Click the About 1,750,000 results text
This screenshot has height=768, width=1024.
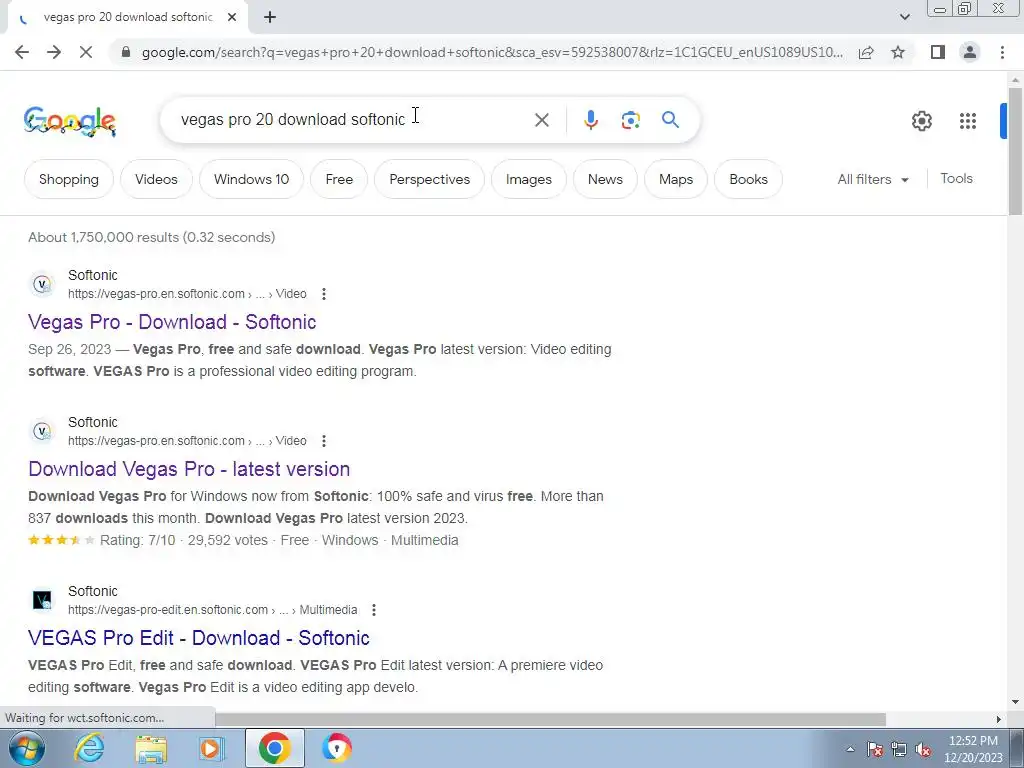pyautogui.click(x=152, y=237)
